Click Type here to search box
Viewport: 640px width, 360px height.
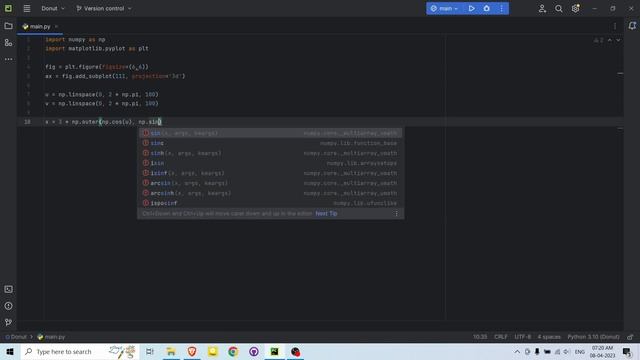[x=80, y=351]
